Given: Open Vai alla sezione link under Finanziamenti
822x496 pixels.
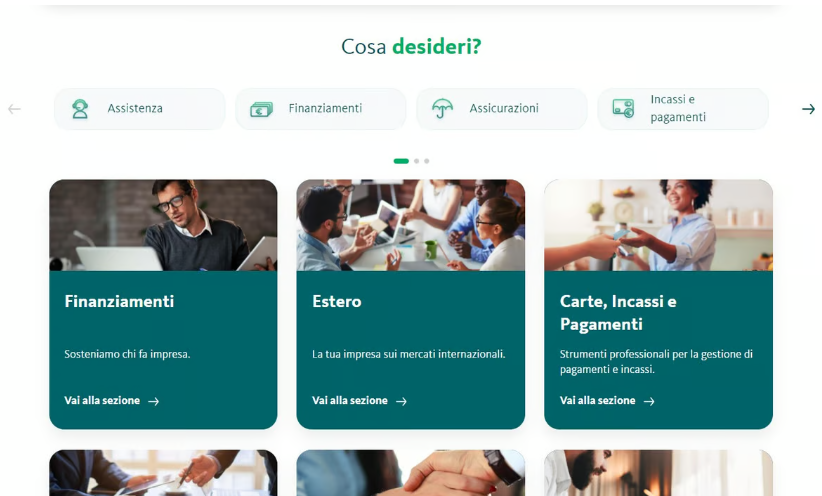Looking at the screenshot, I should tap(102, 401).
